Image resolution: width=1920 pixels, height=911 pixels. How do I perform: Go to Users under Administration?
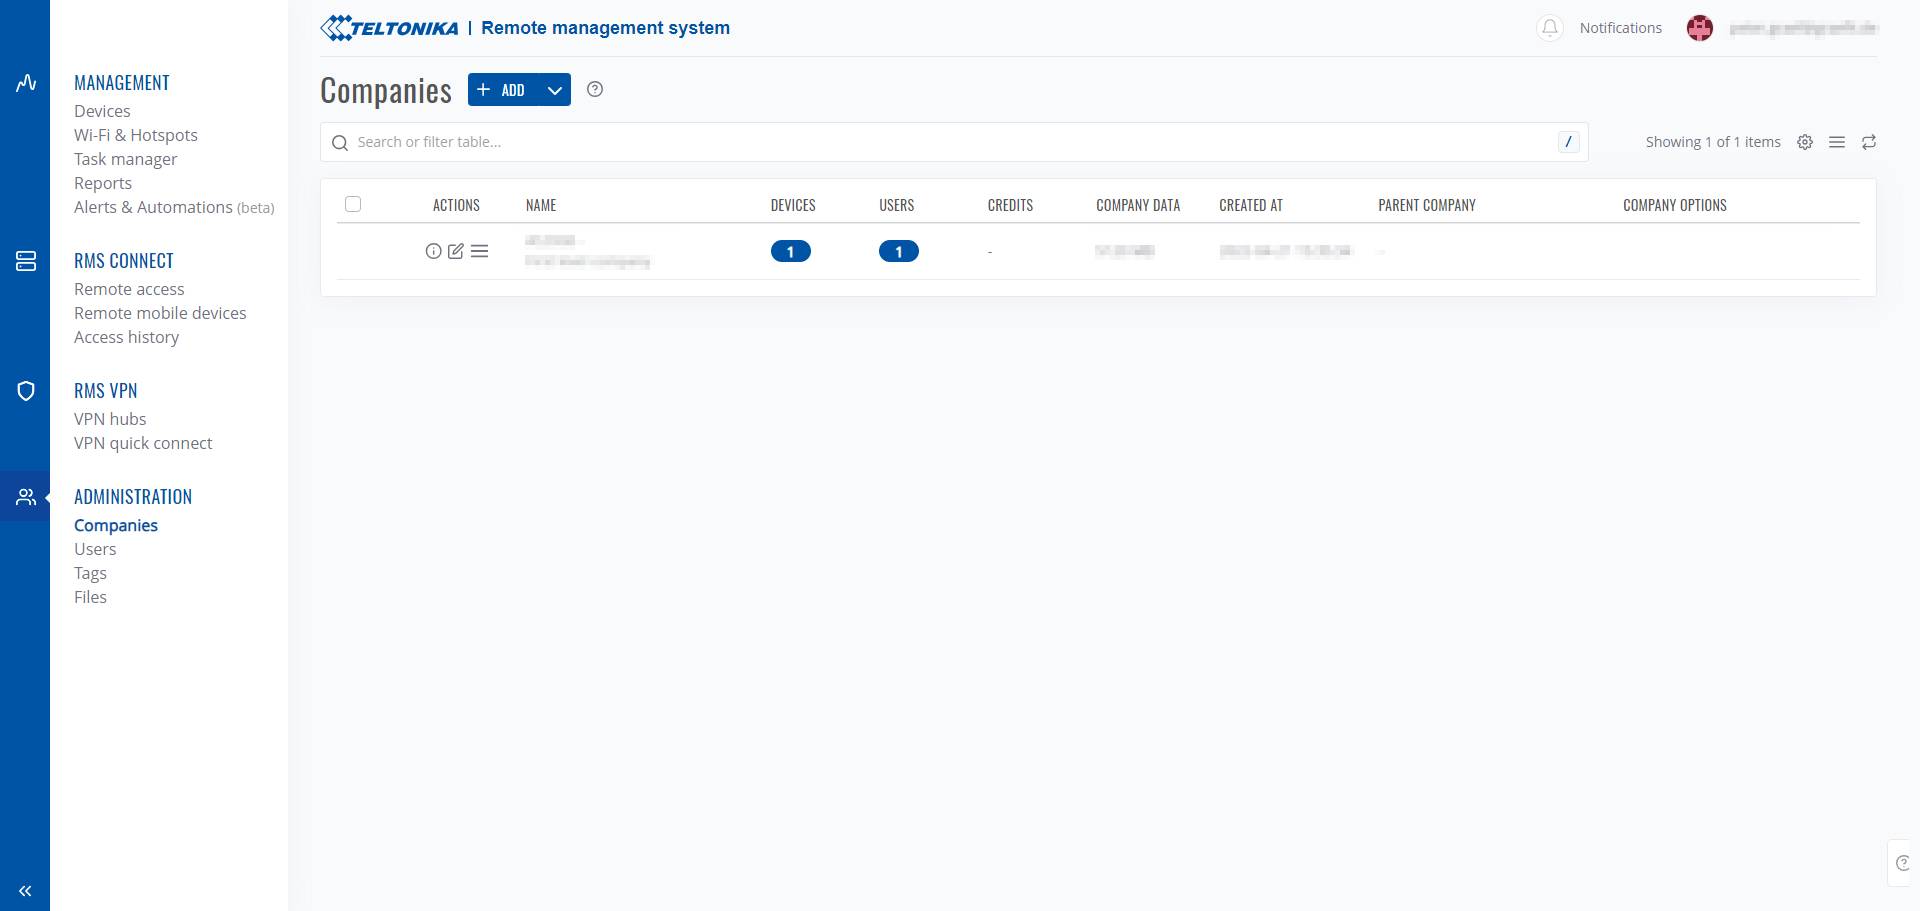pyautogui.click(x=95, y=549)
